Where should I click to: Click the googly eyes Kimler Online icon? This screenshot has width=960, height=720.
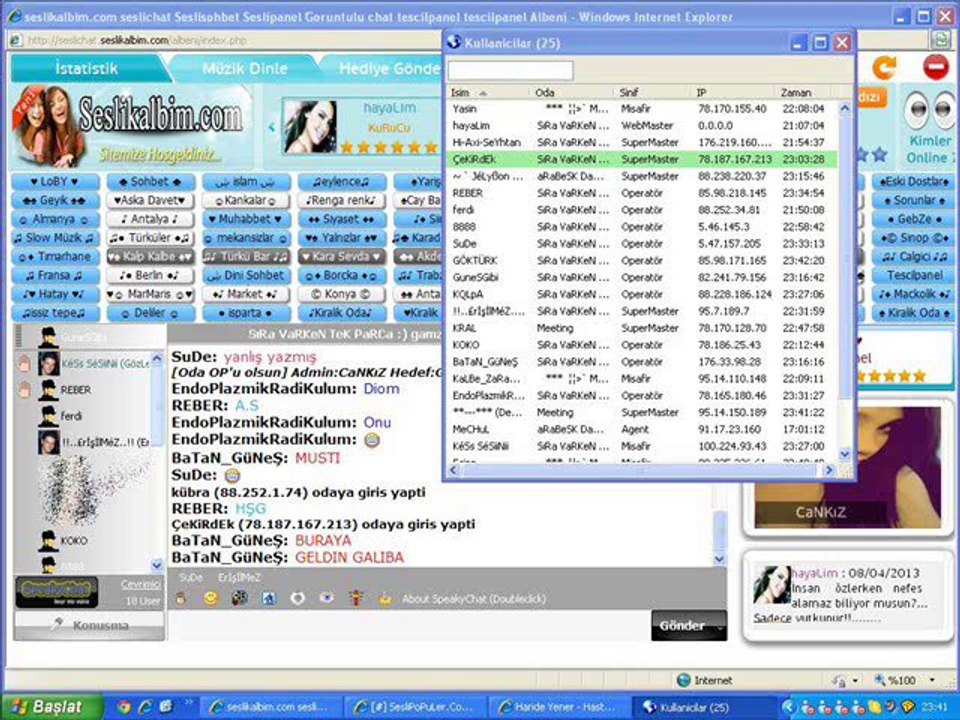point(929,110)
